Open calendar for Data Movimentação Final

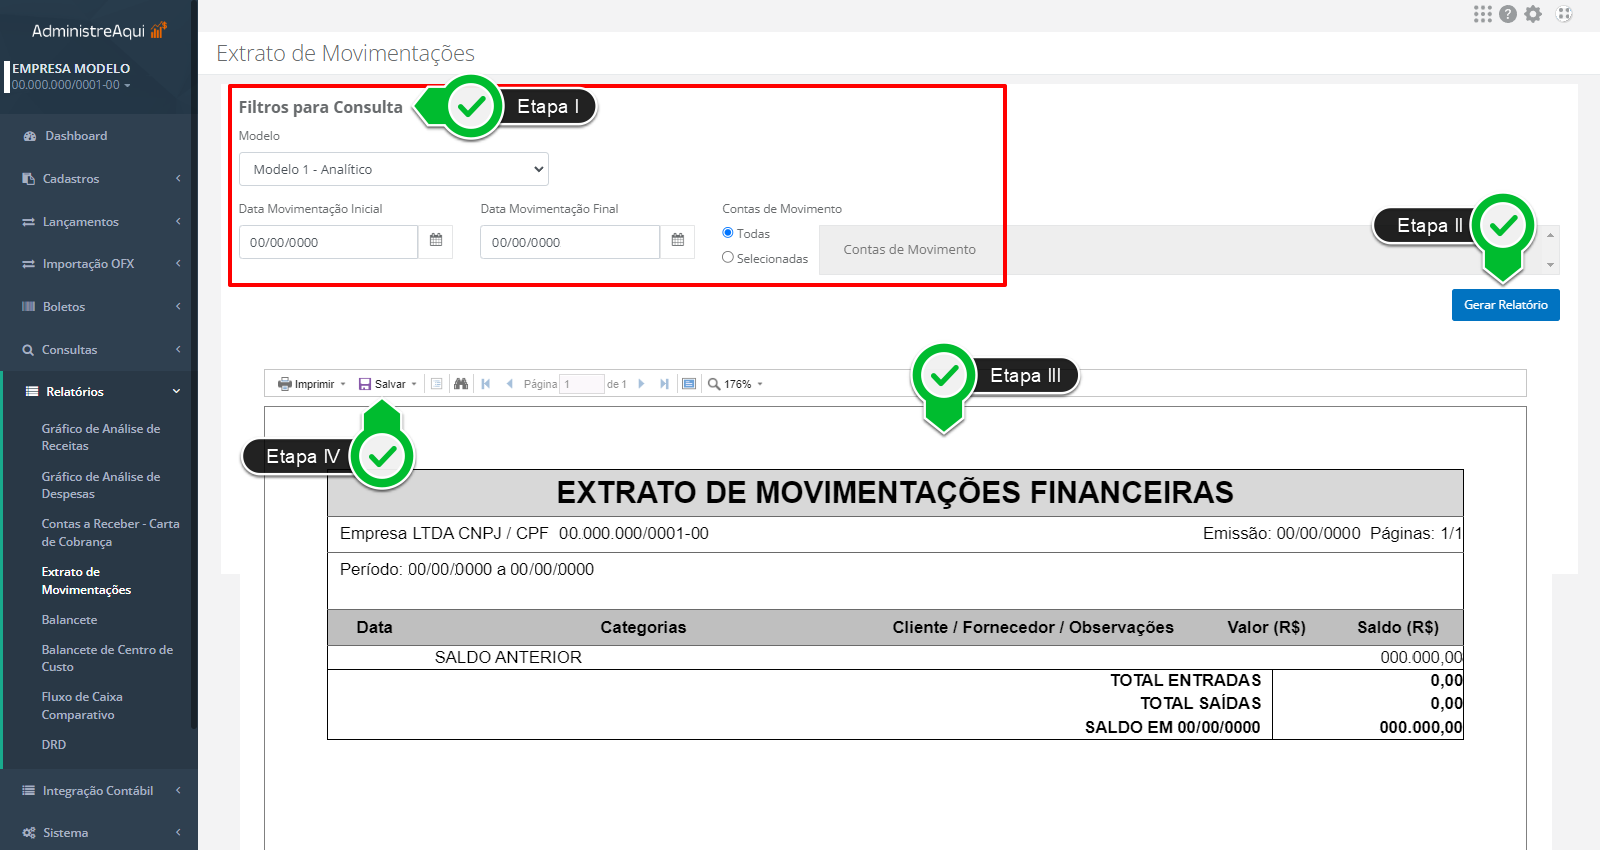tap(678, 241)
